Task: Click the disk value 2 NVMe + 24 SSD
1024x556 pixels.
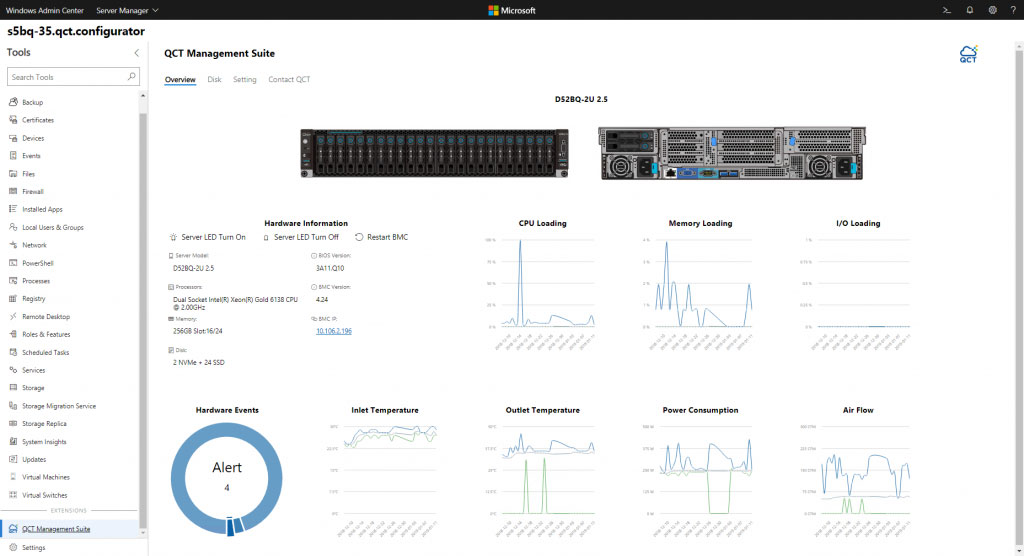Action: 199,363
